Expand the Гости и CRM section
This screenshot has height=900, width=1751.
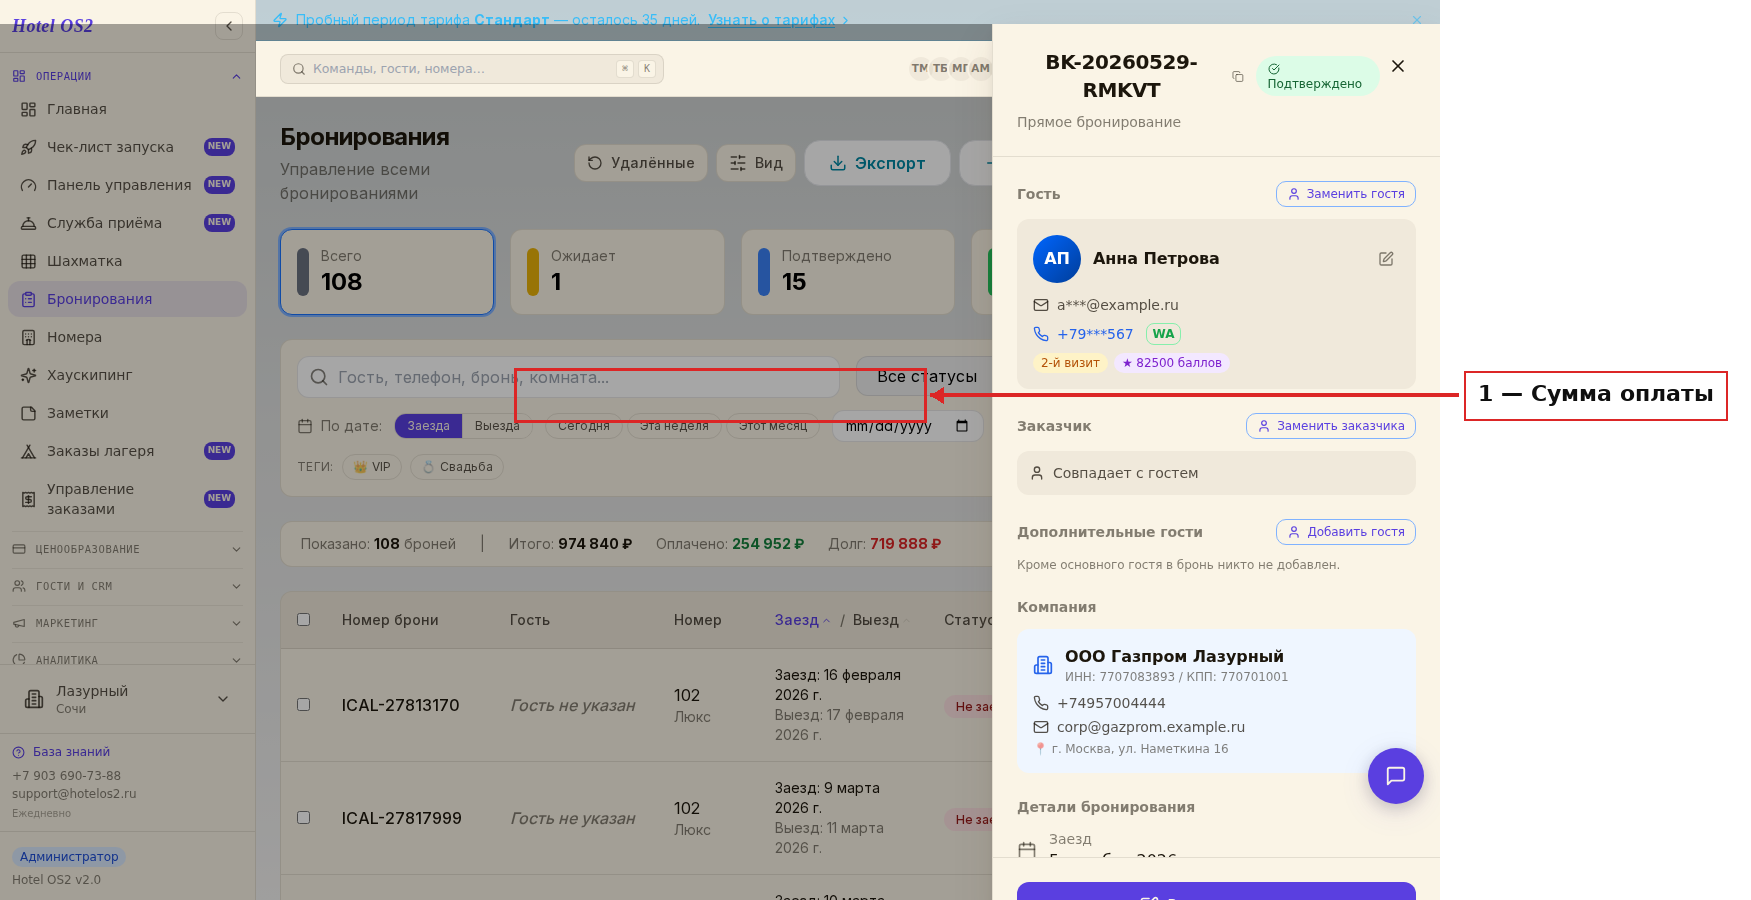tap(127, 586)
